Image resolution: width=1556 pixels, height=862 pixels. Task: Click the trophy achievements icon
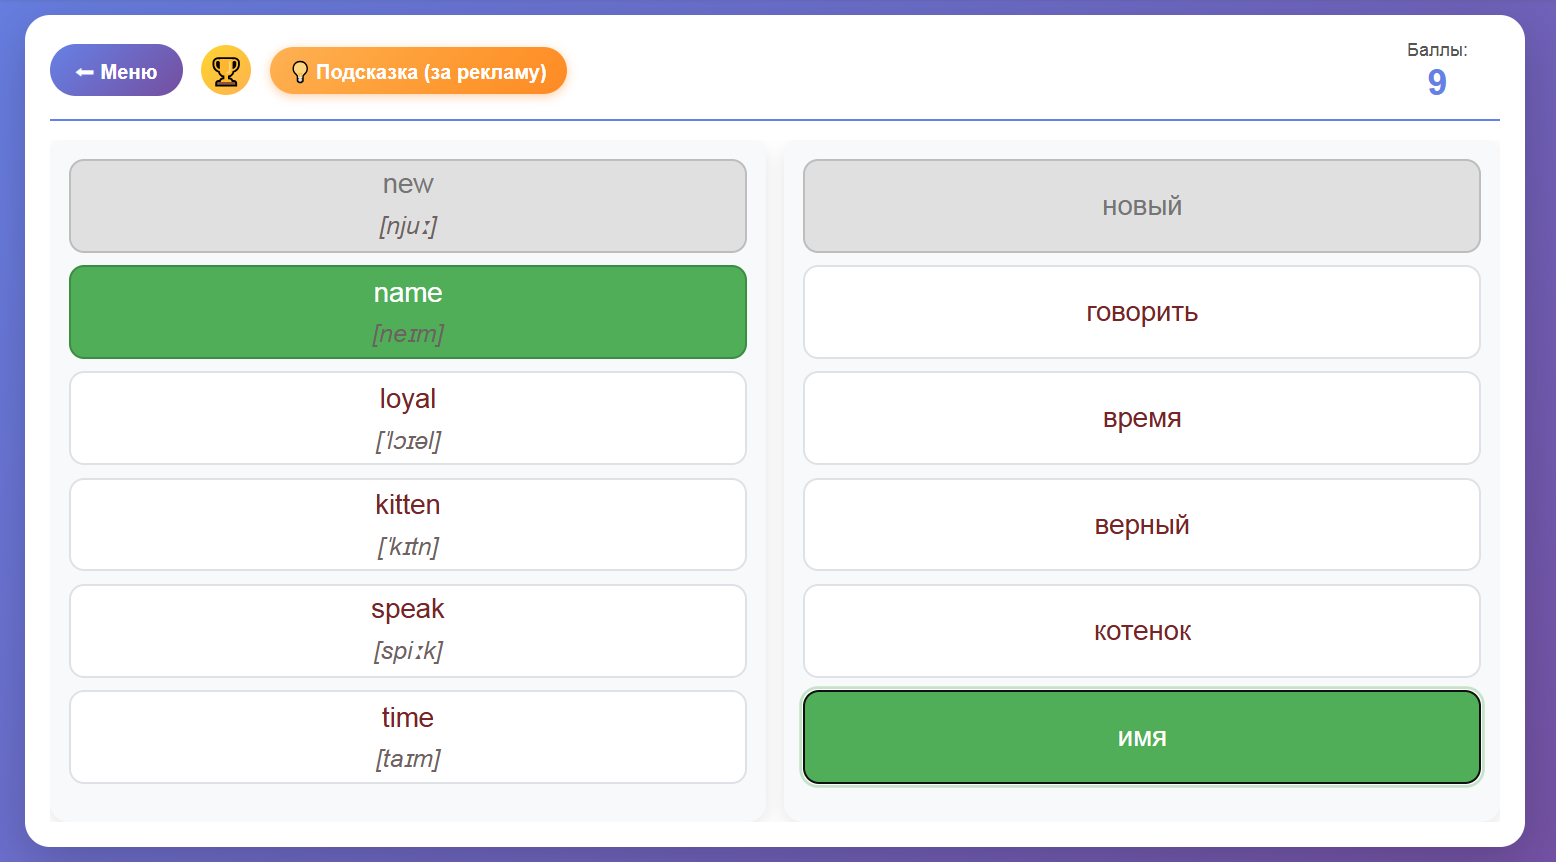point(226,71)
